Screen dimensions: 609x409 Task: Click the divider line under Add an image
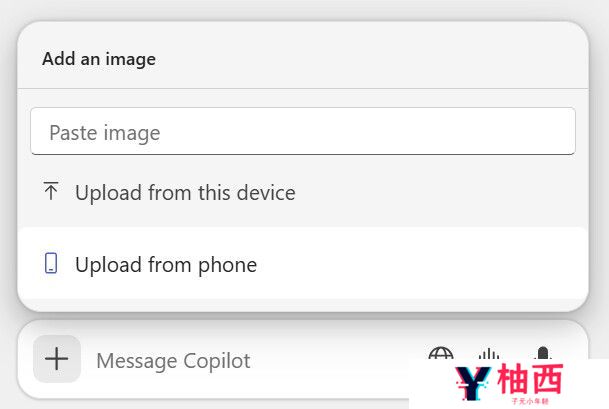coord(303,89)
